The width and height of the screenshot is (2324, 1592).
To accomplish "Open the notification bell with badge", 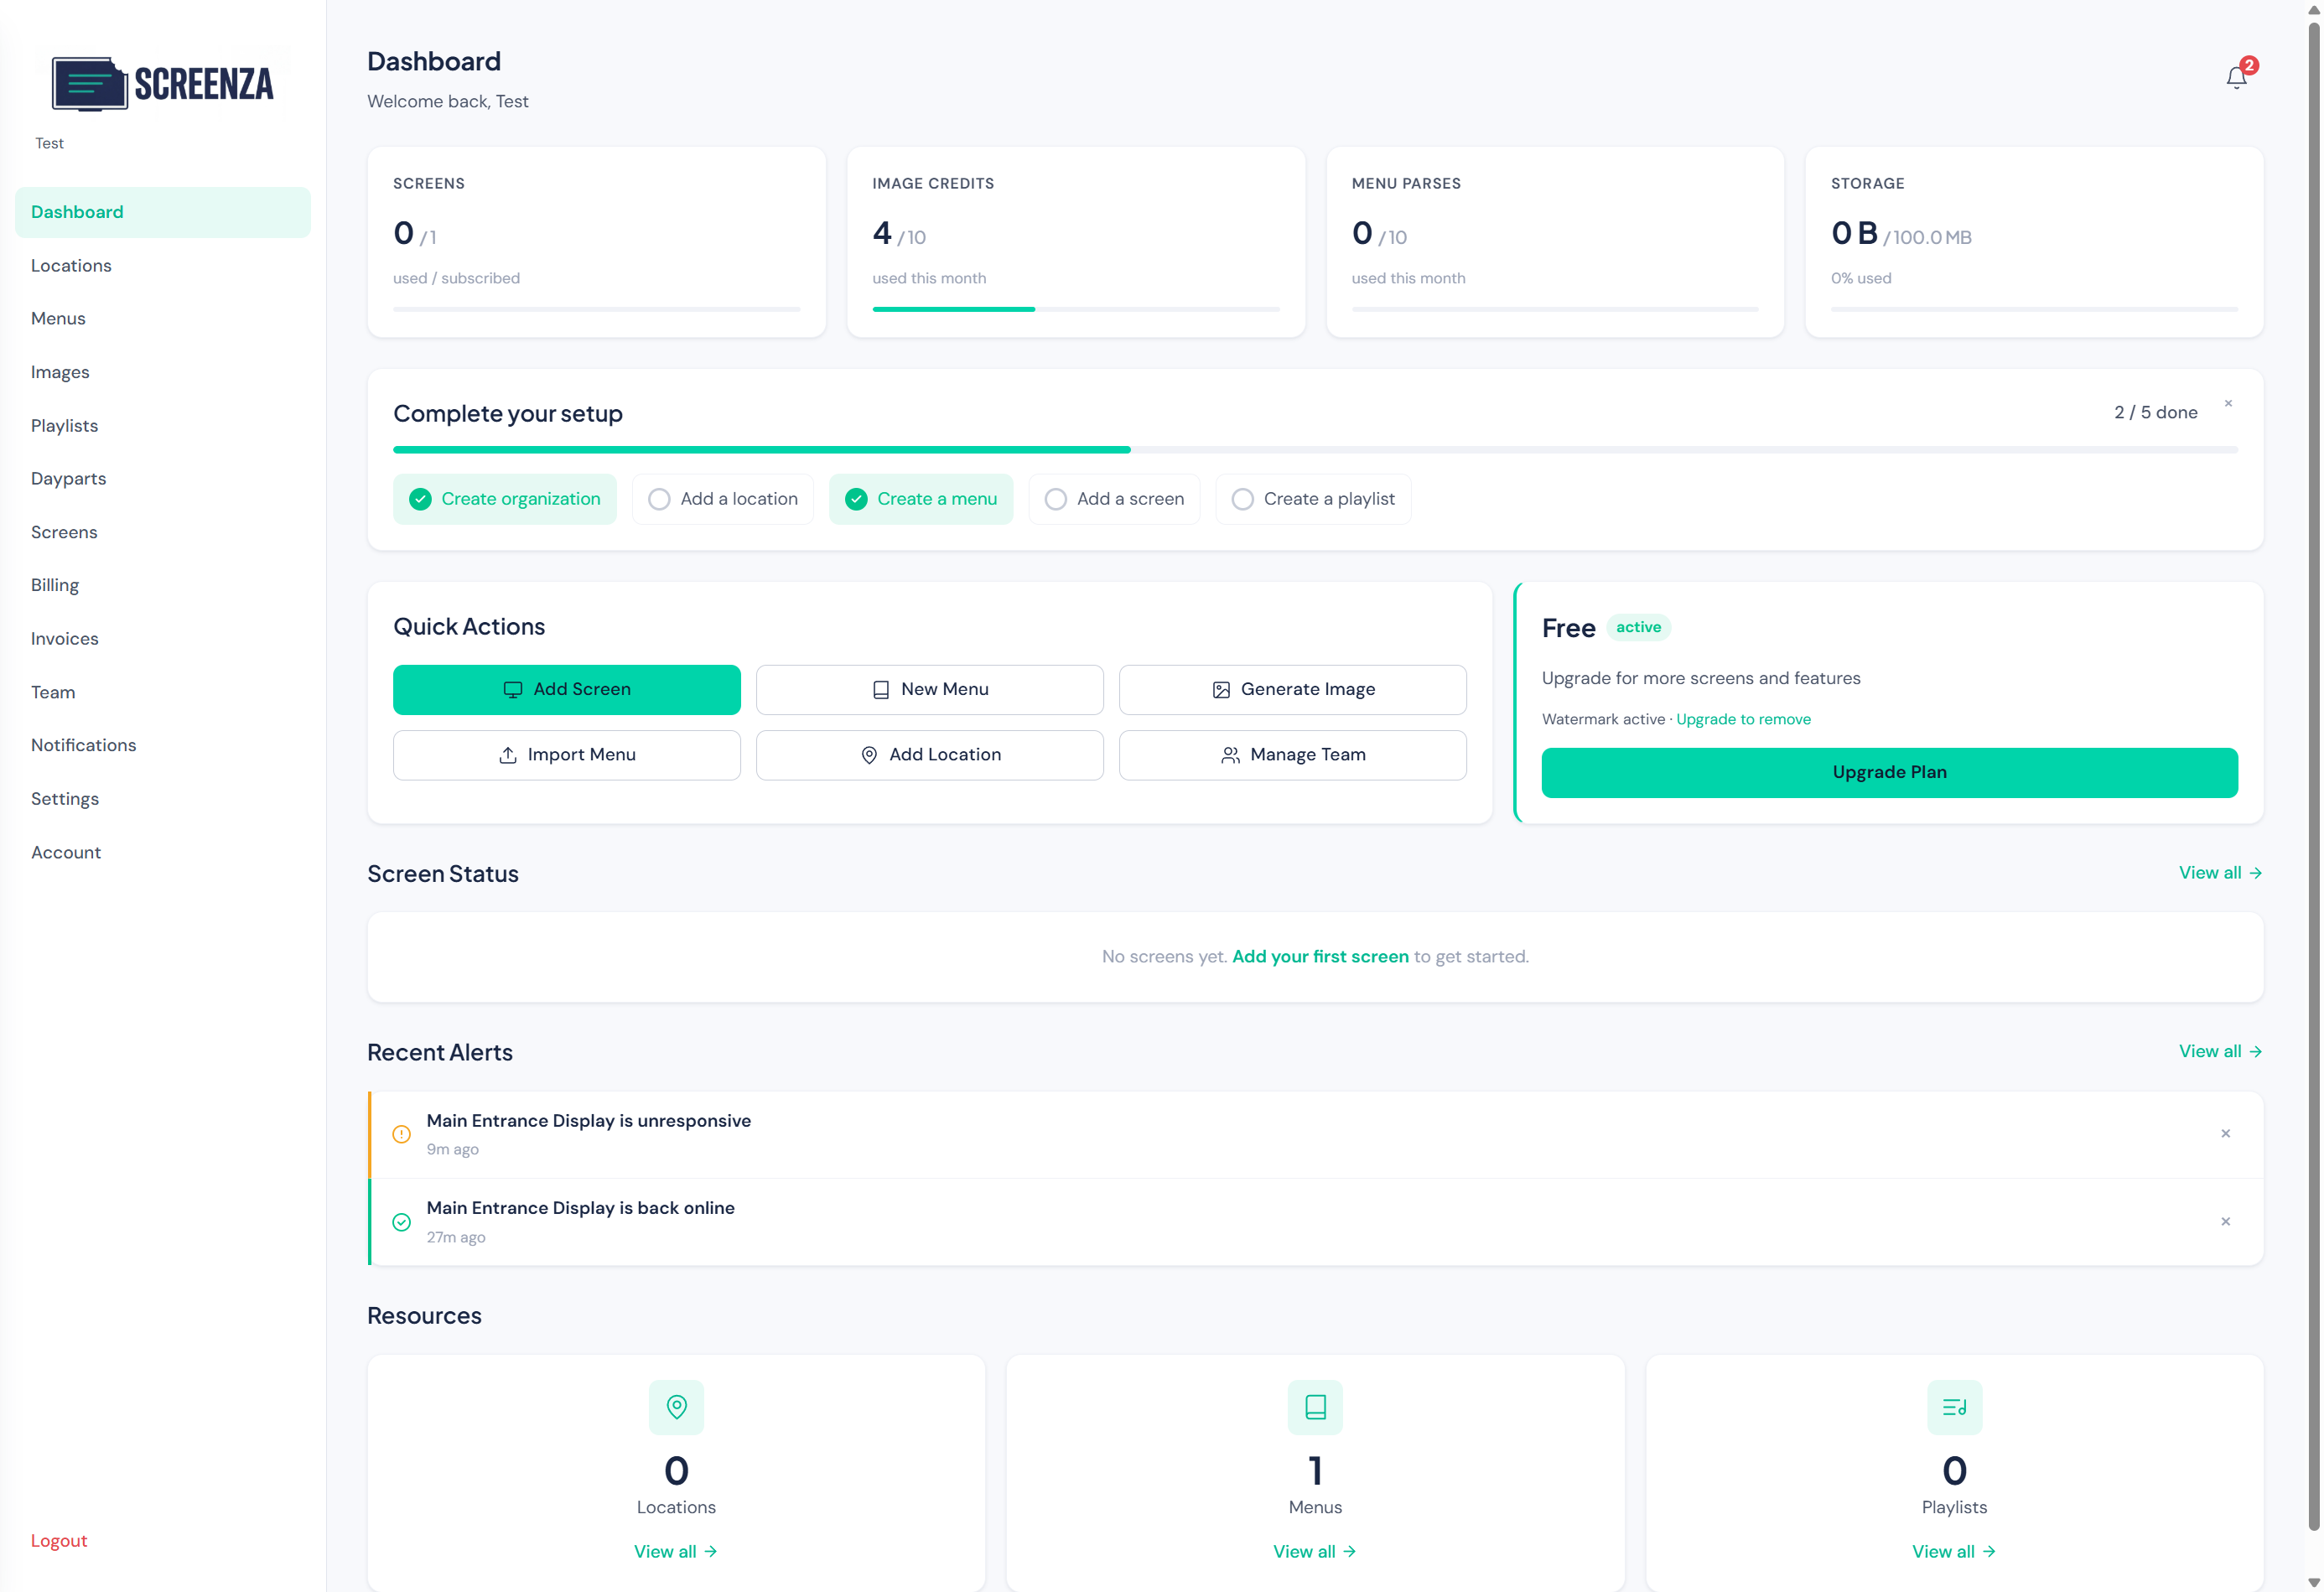I will (2236, 76).
